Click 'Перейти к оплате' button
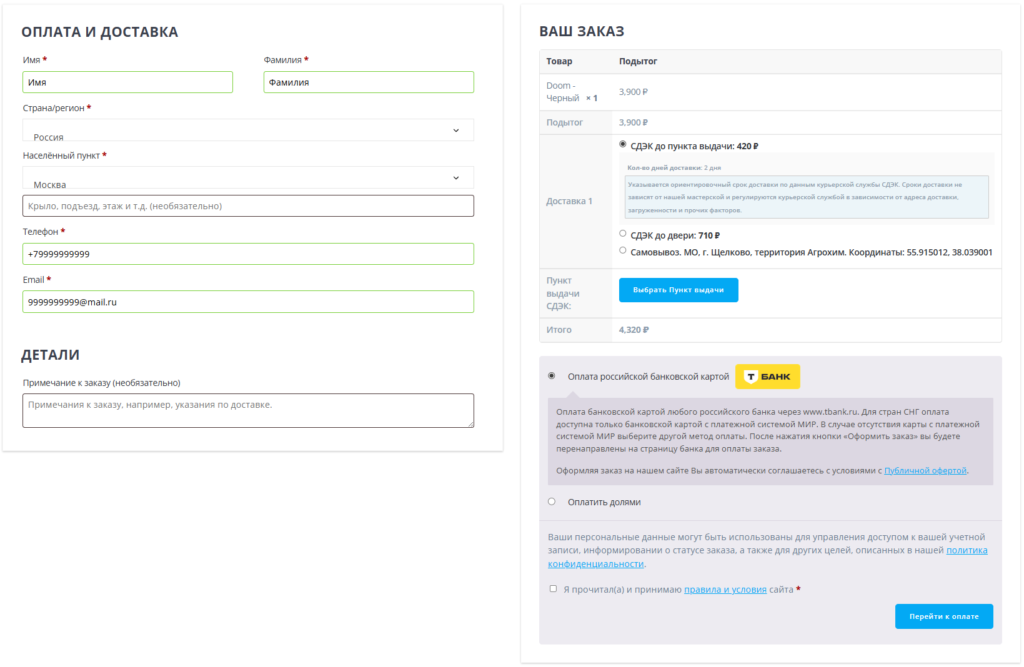Viewport: 1024px width, 667px height. coord(943,616)
